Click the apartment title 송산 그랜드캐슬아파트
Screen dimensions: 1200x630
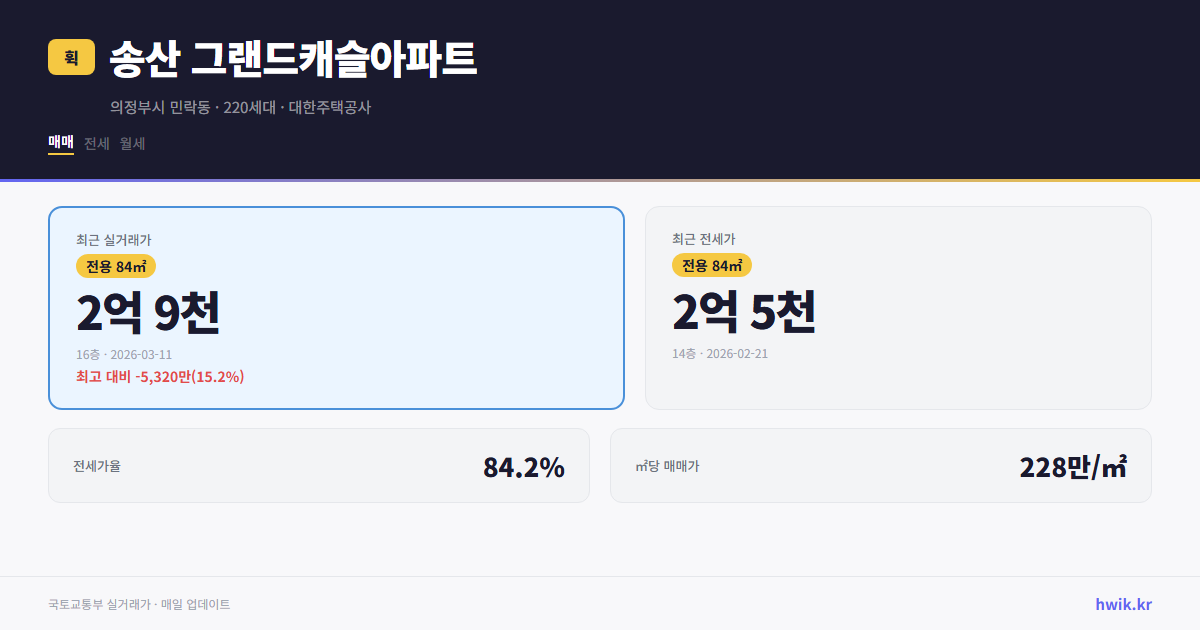point(293,59)
